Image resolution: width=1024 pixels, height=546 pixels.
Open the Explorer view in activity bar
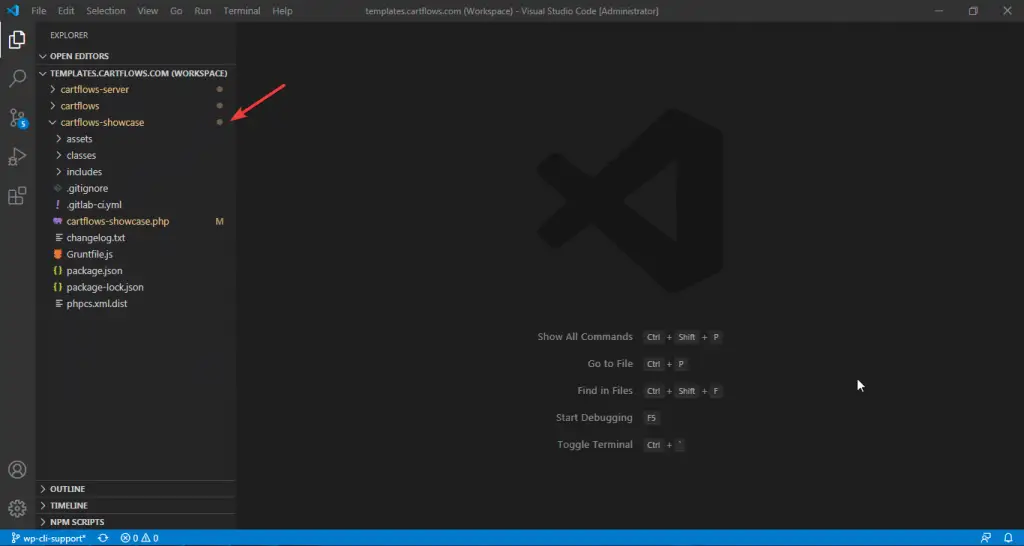point(17,40)
